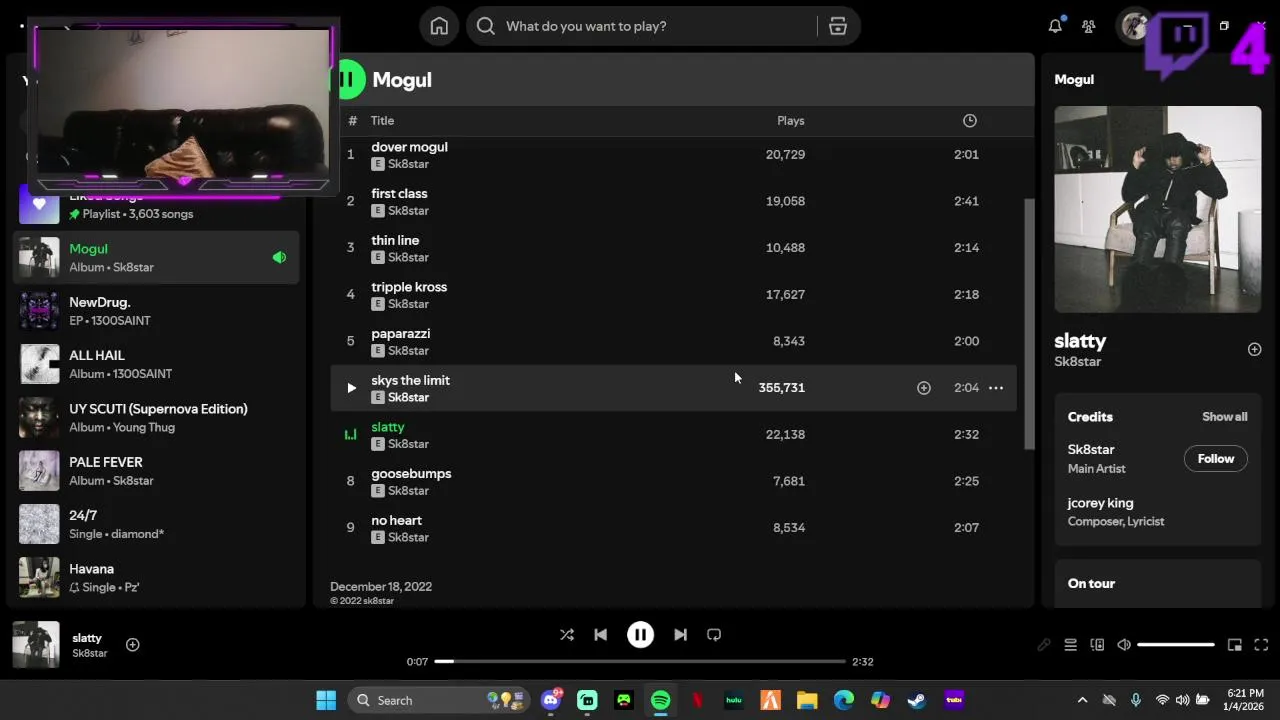
Task: Open more options for skys the limit
Action: coord(996,388)
